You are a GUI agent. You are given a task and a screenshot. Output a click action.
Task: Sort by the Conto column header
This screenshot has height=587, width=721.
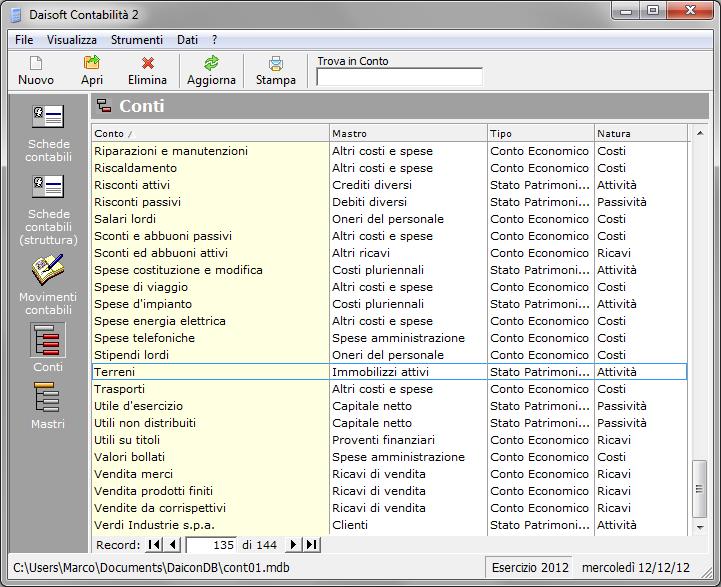tap(209, 133)
